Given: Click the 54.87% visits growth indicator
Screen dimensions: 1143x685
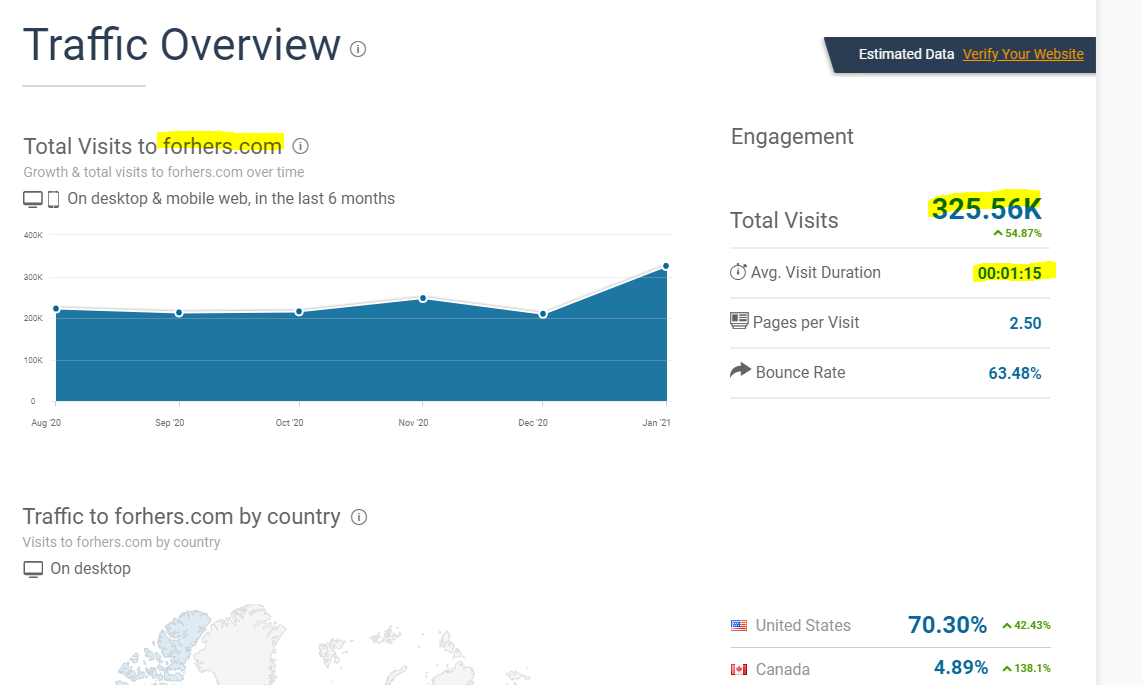Looking at the screenshot, I should pos(1017,233).
